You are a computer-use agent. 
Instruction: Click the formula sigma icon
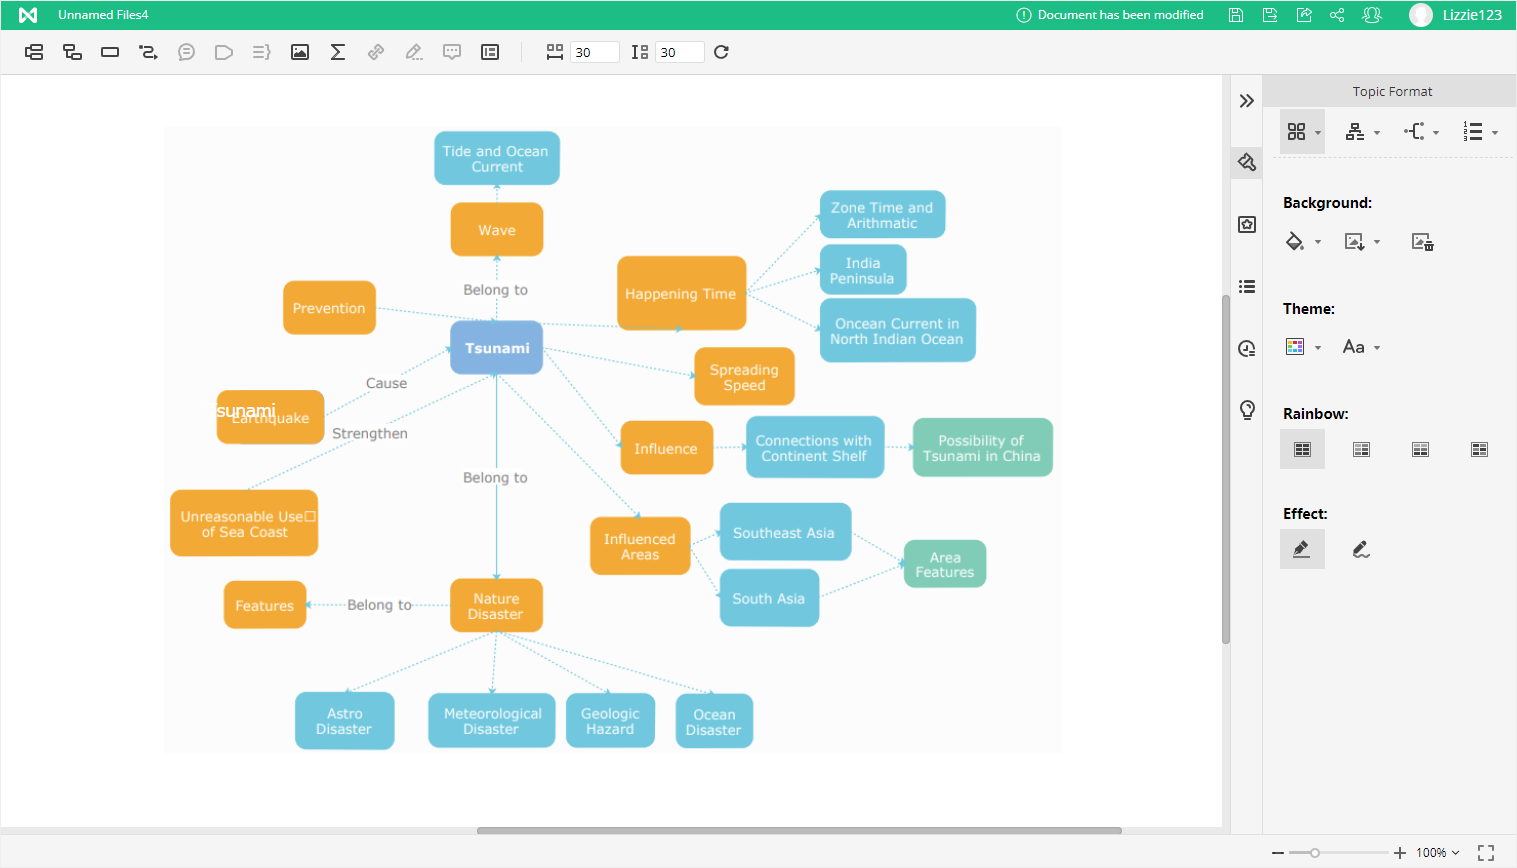338,52
